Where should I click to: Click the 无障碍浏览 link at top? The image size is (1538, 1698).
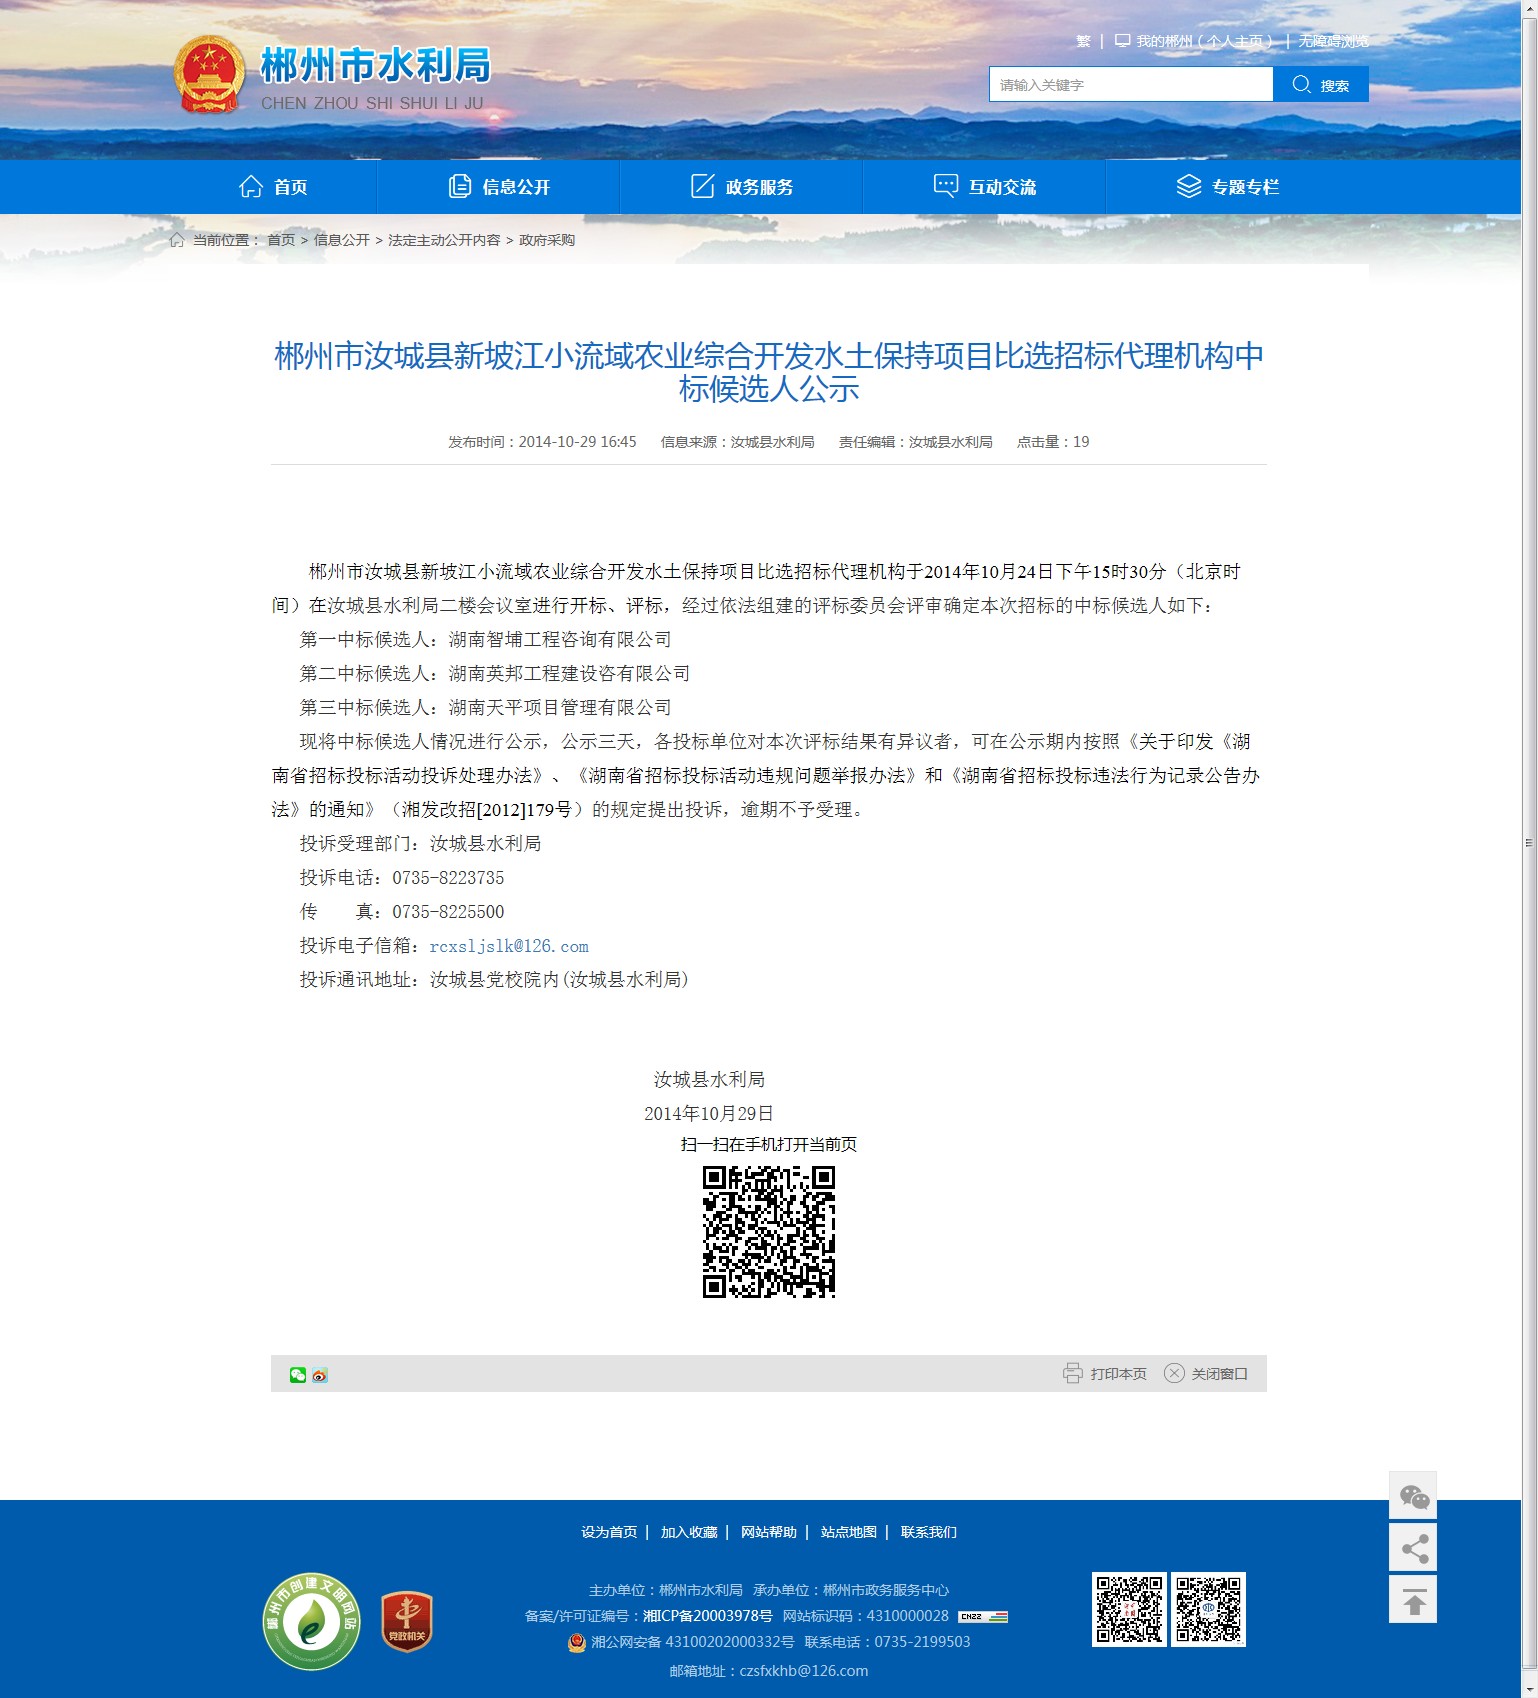coord(1333,41)
